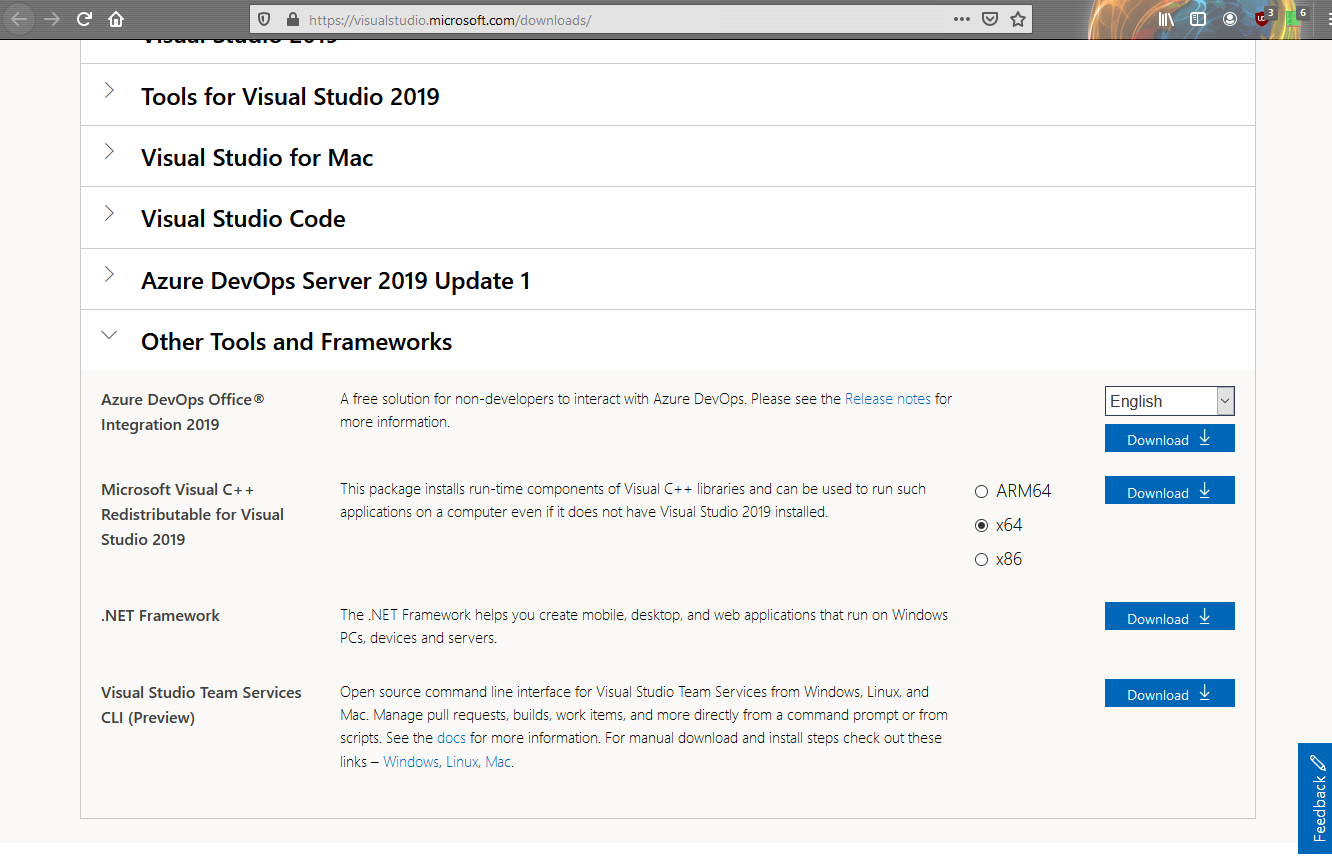The image size is (1332, 867).
Task: Open green extension with badge 6
Action: [1296, 18]
